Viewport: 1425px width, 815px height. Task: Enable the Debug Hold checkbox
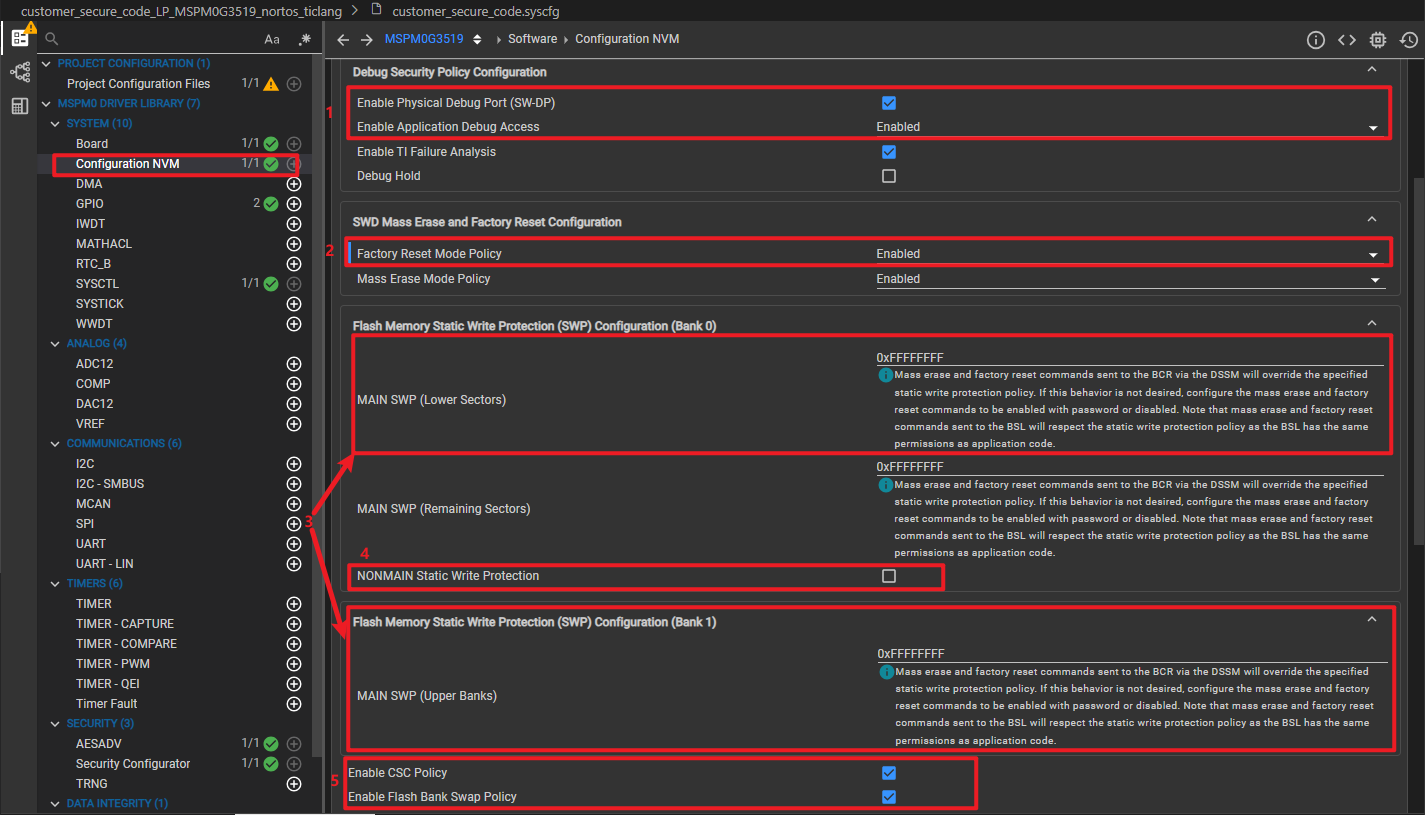click(888, 176)
